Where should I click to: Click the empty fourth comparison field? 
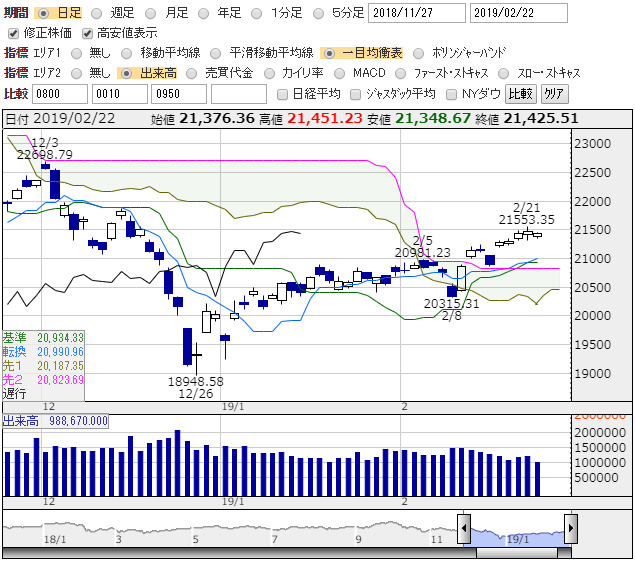(x=239, y=94)
